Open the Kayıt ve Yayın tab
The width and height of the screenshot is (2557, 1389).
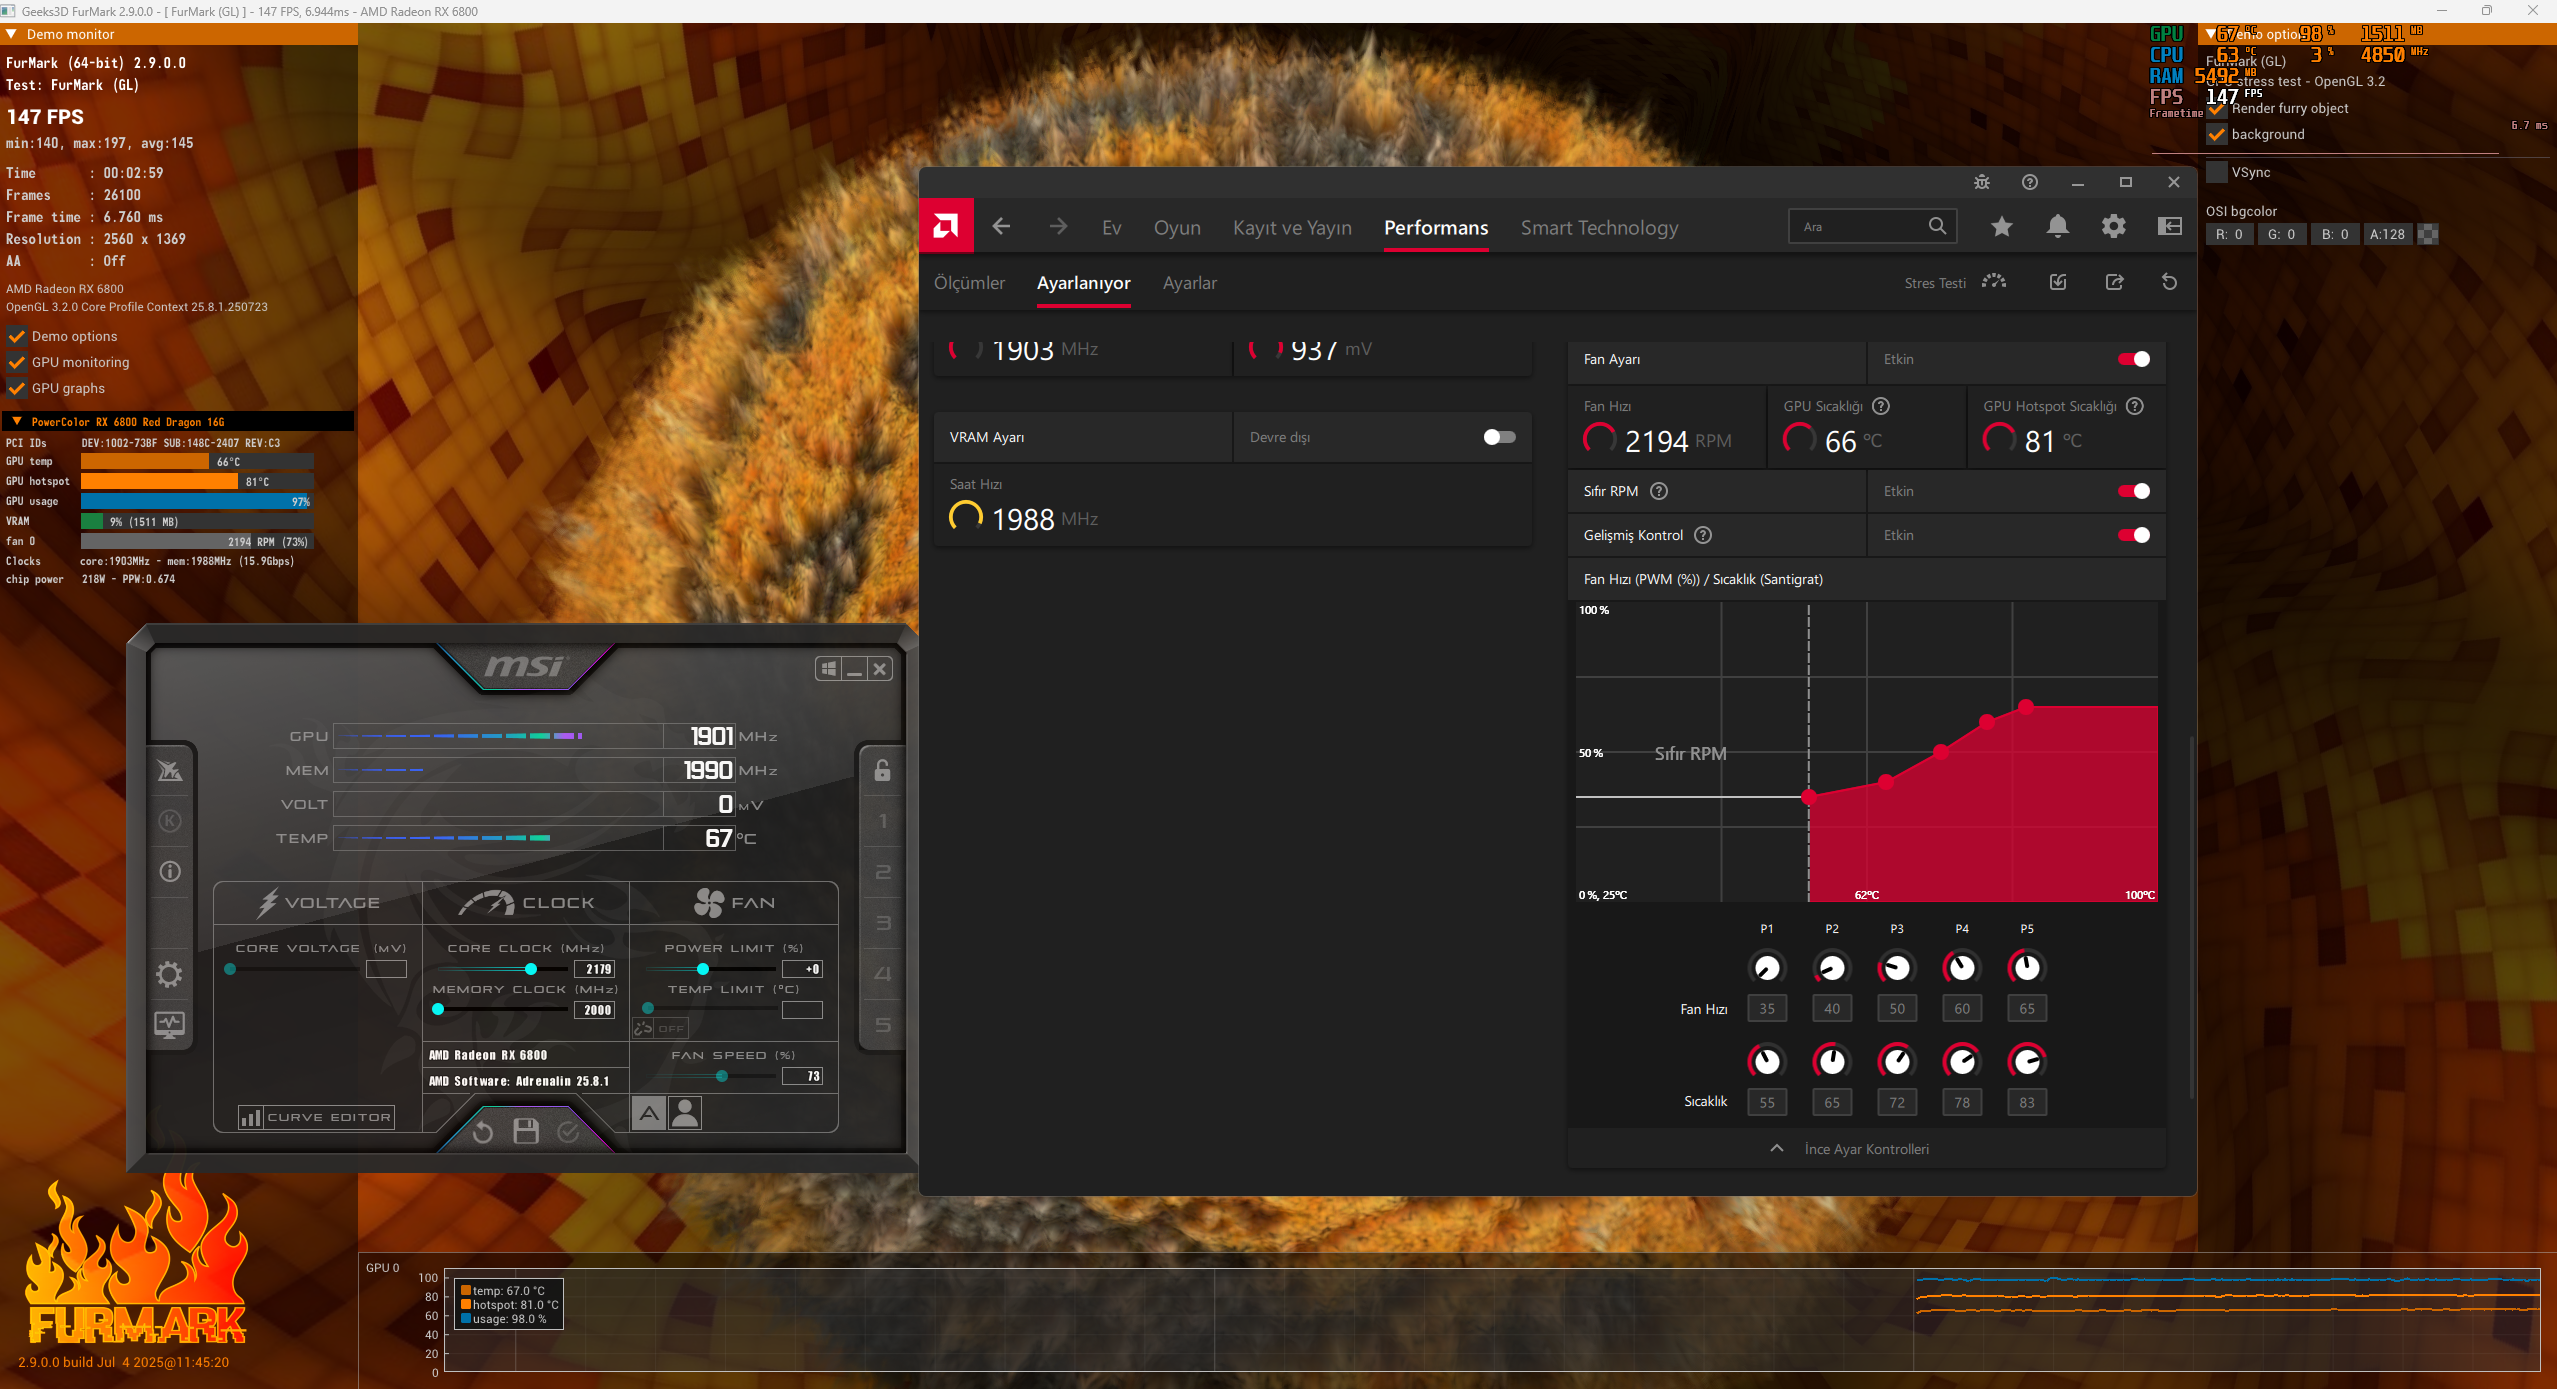pyautogui.click(x=1292, y=228)
